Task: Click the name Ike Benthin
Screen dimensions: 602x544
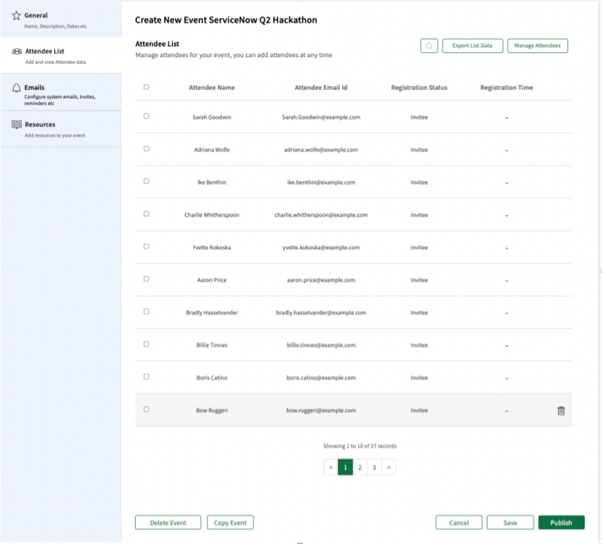Action: coord(212,182)
